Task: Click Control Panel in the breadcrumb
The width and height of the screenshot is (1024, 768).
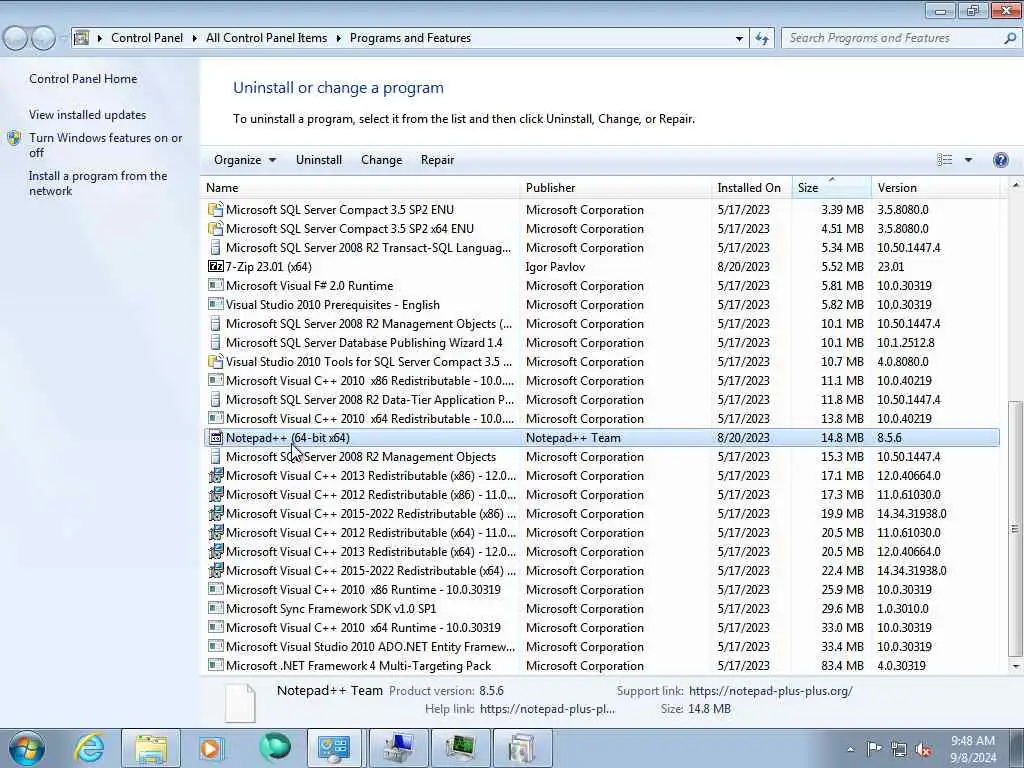Action: [147, 38]
